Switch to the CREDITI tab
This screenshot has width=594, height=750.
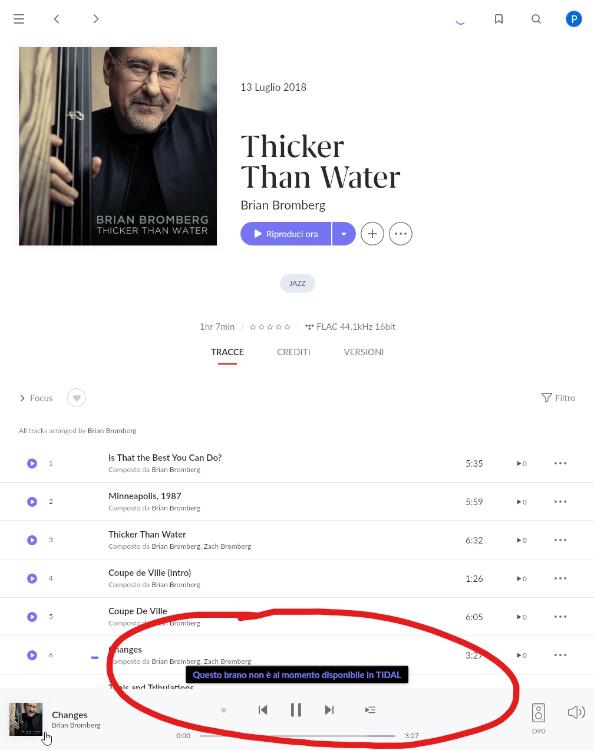(294, 352)
